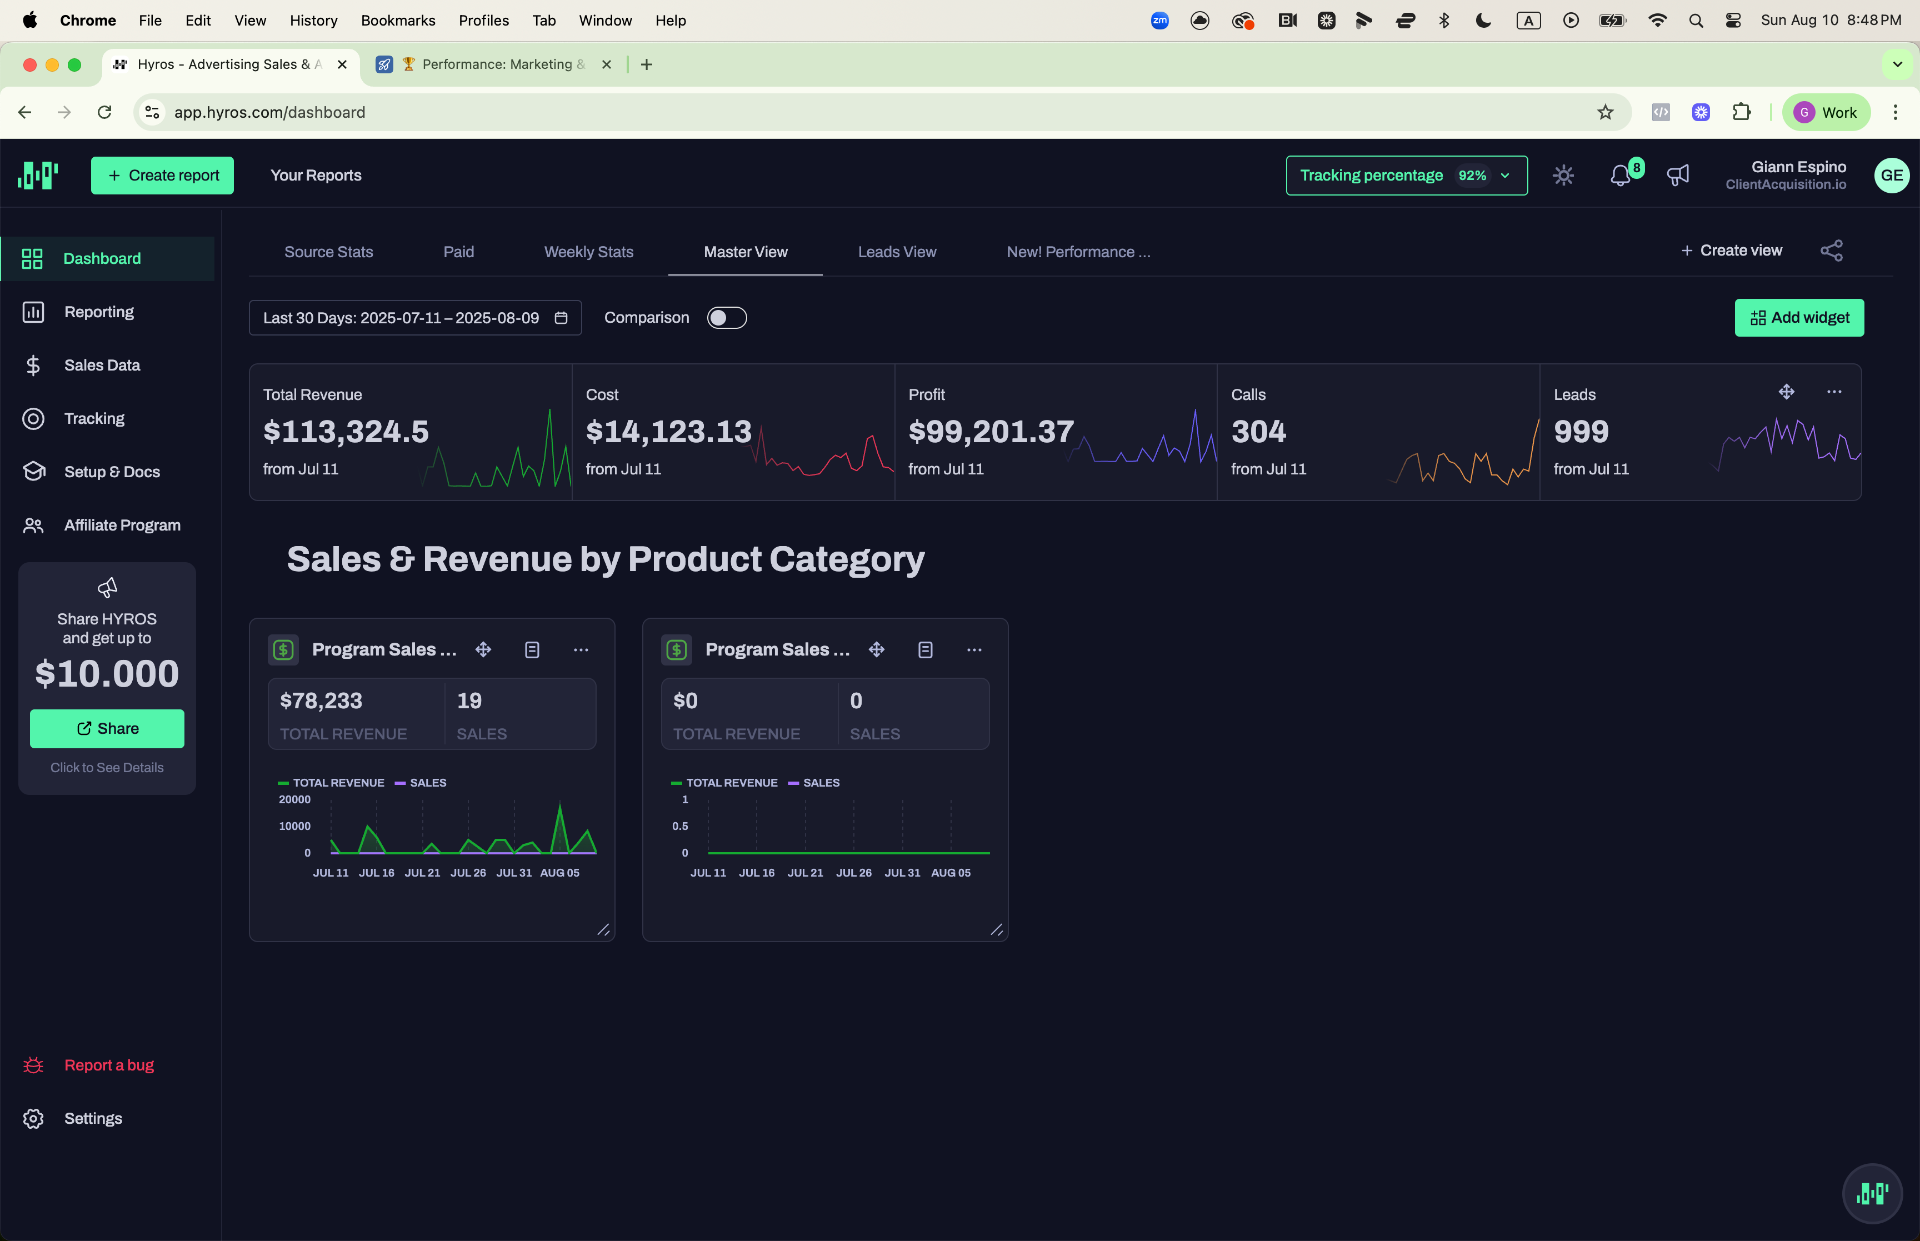Click the share views icon
Image resolution: width=1920 pixels, height=1241 pixels.
coord(1831,251)
